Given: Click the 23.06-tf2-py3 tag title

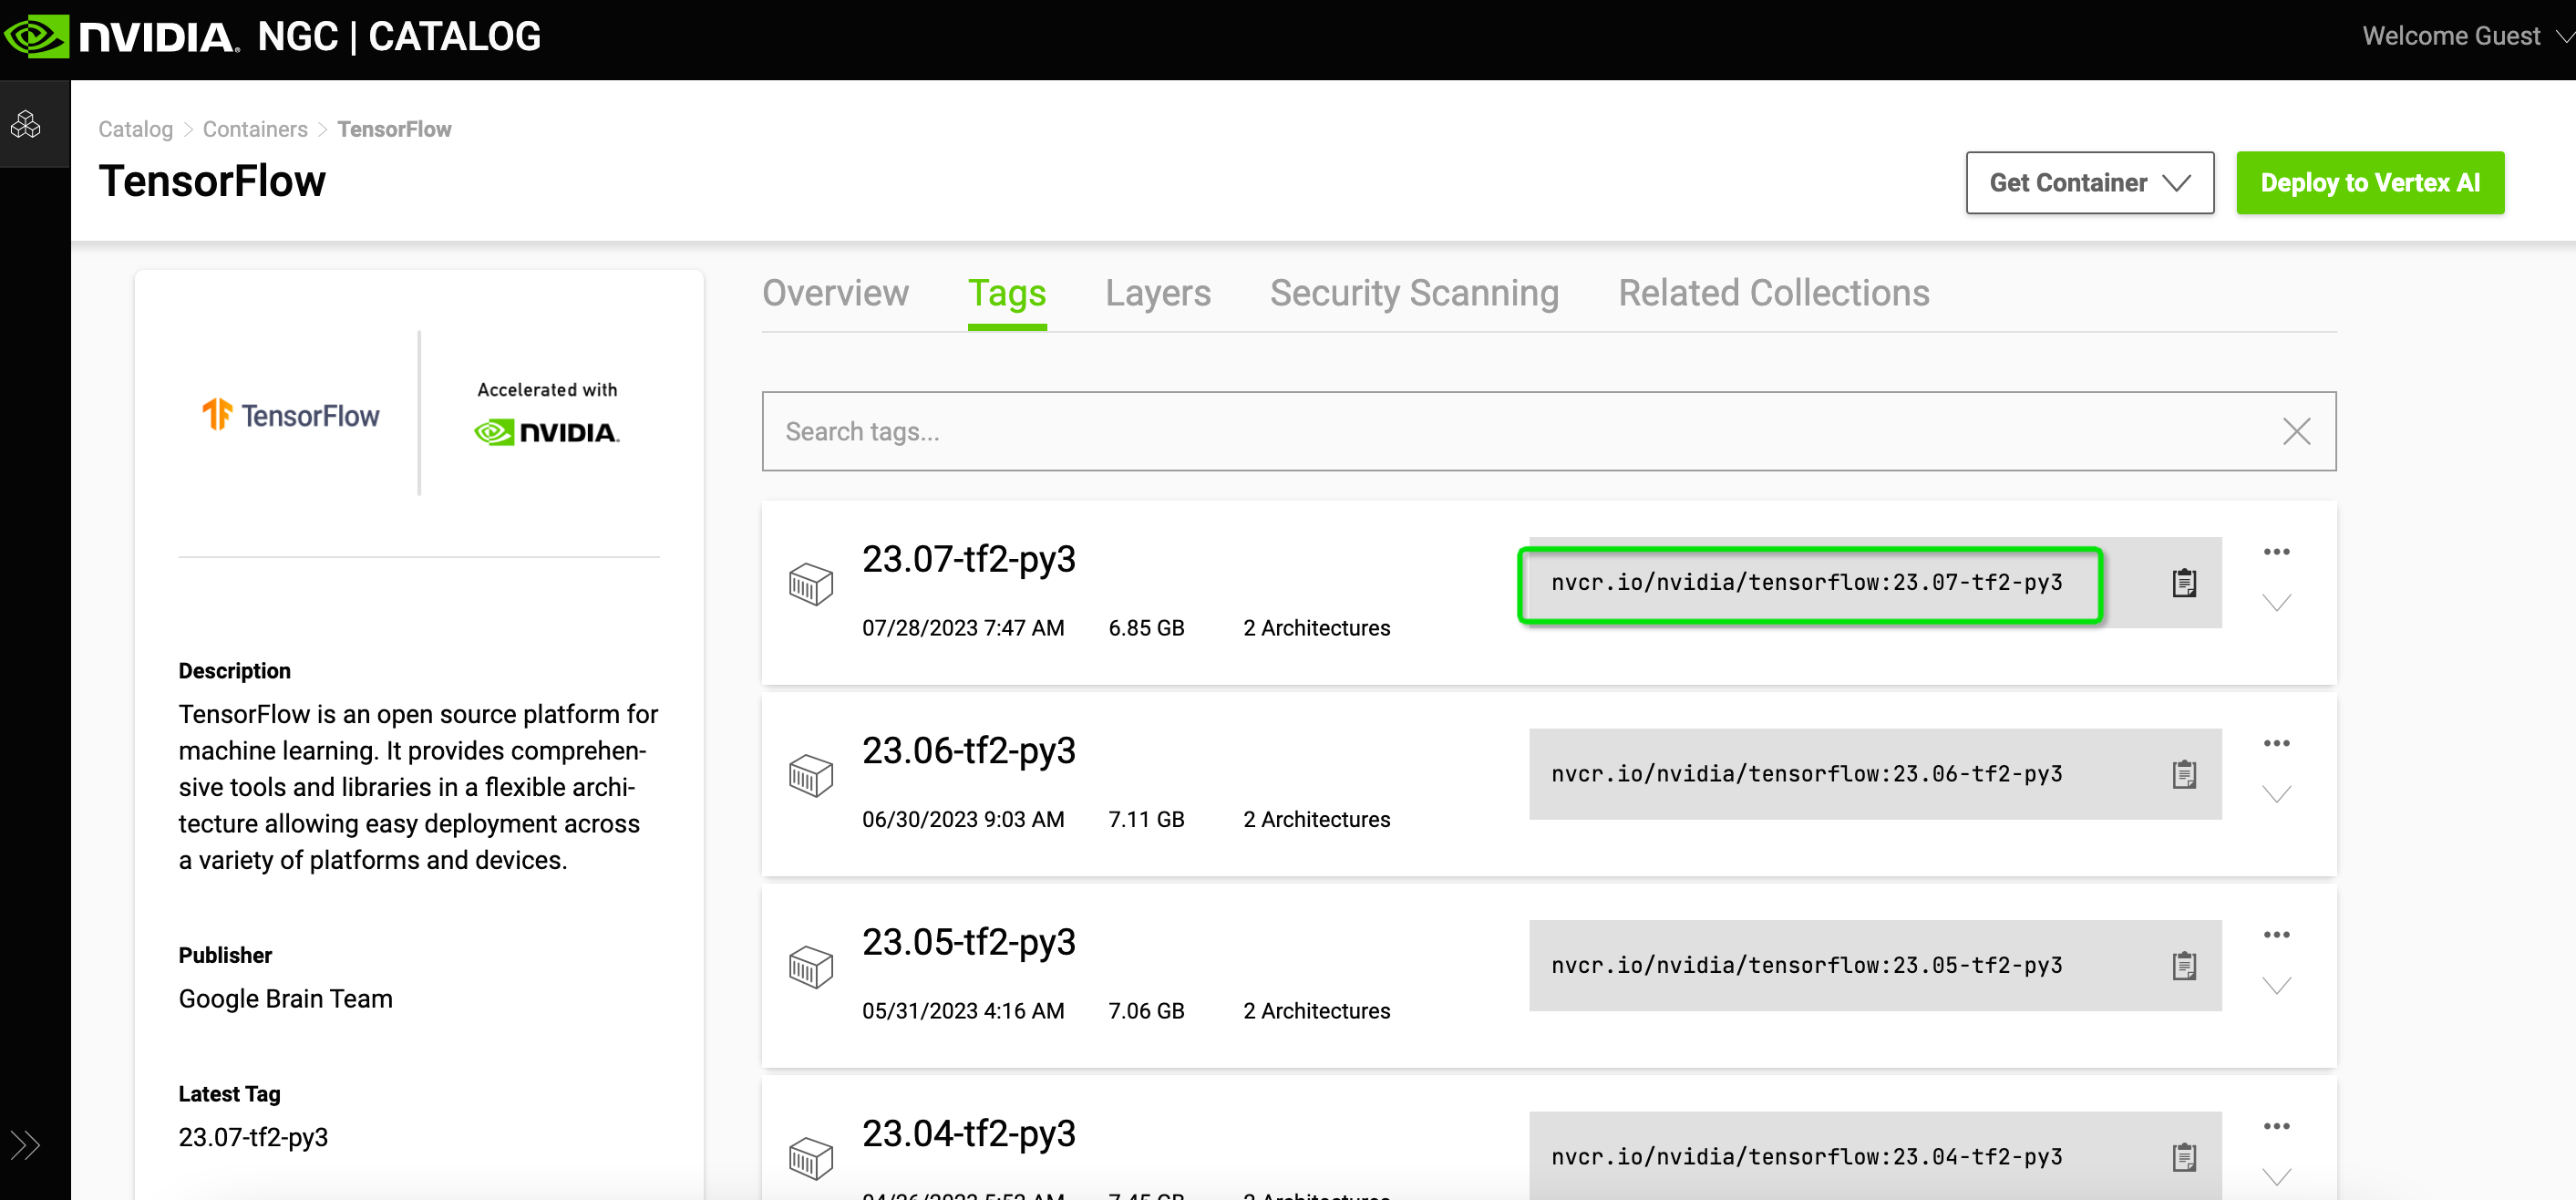Looking at the screenshot, I should coord(969,751).
